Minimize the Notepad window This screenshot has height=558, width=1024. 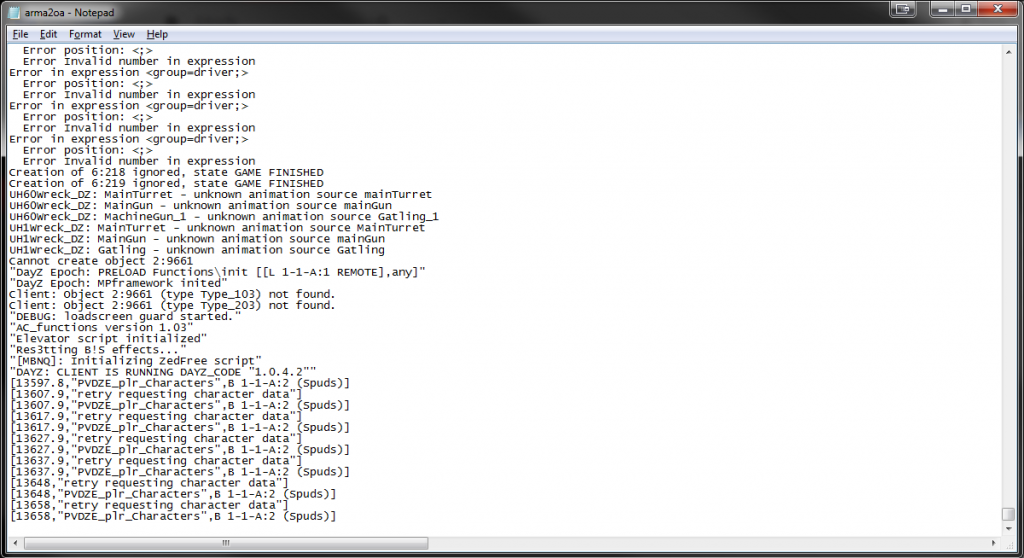click(942, 9)
